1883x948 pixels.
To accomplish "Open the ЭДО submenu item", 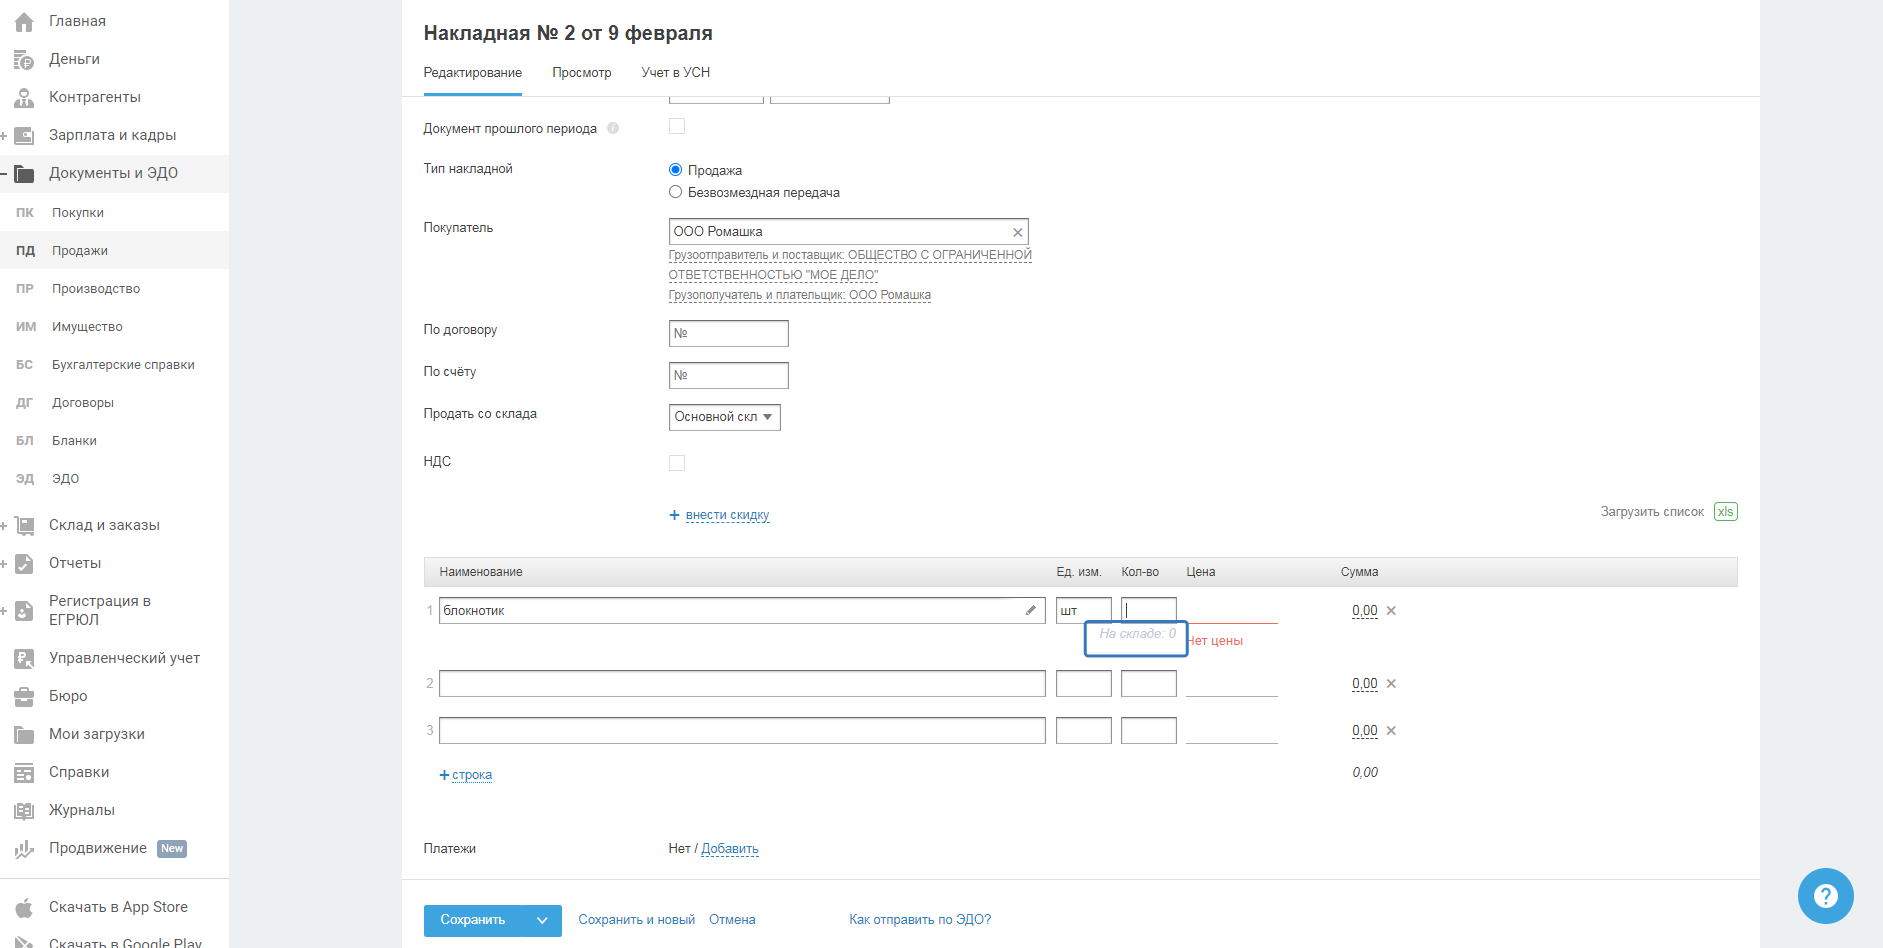I will (x=114, y=479).
